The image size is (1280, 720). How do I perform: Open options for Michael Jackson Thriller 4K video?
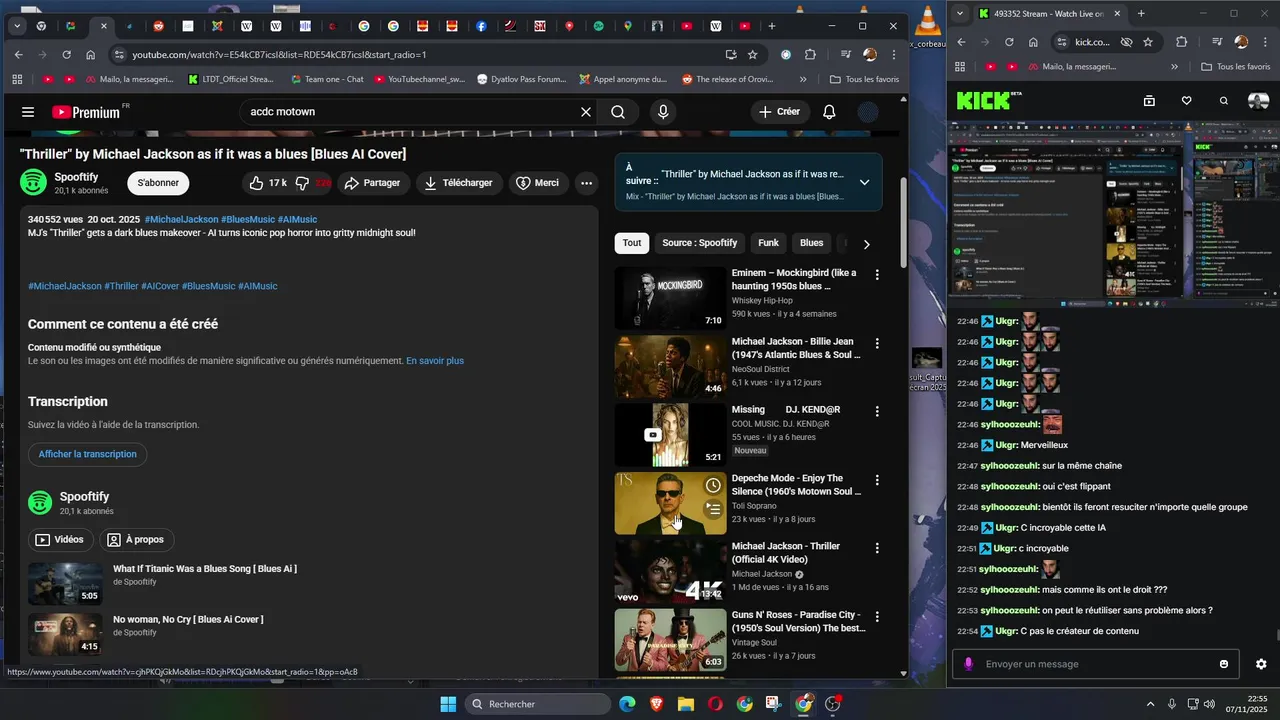877,548
